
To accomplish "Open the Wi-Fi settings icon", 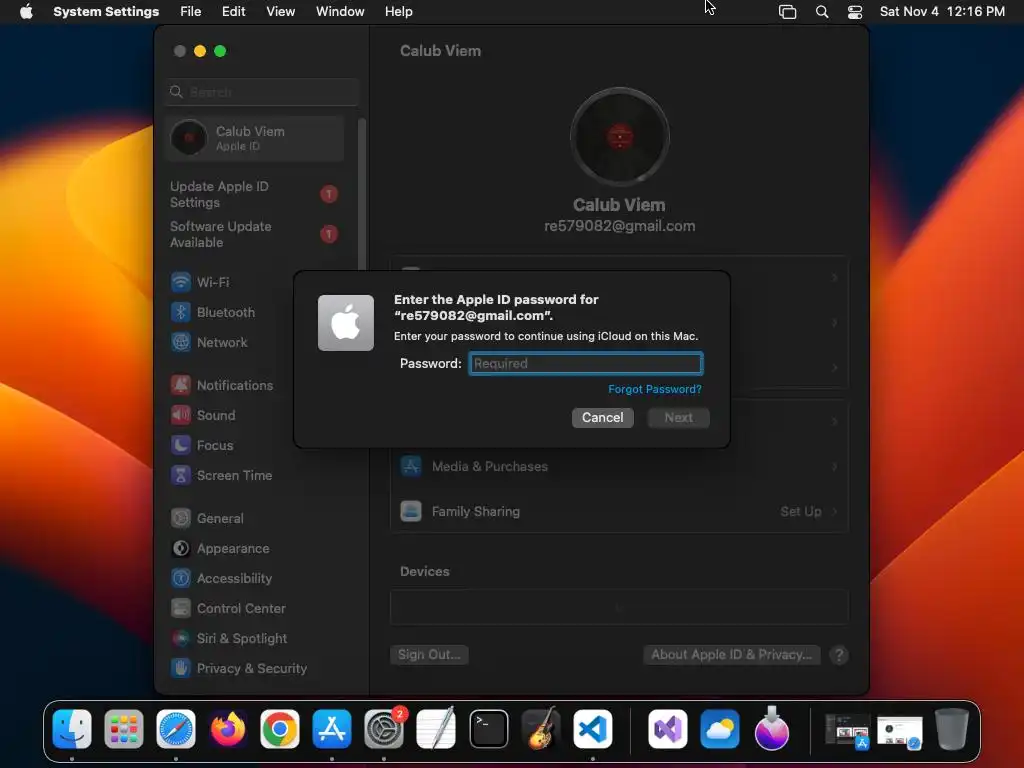I will [181, 282].
